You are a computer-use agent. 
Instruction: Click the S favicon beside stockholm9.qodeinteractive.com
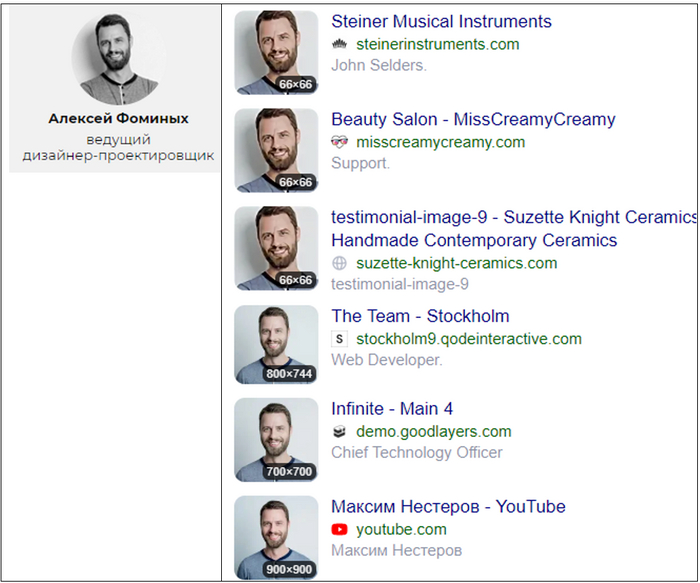click(339, 339)
